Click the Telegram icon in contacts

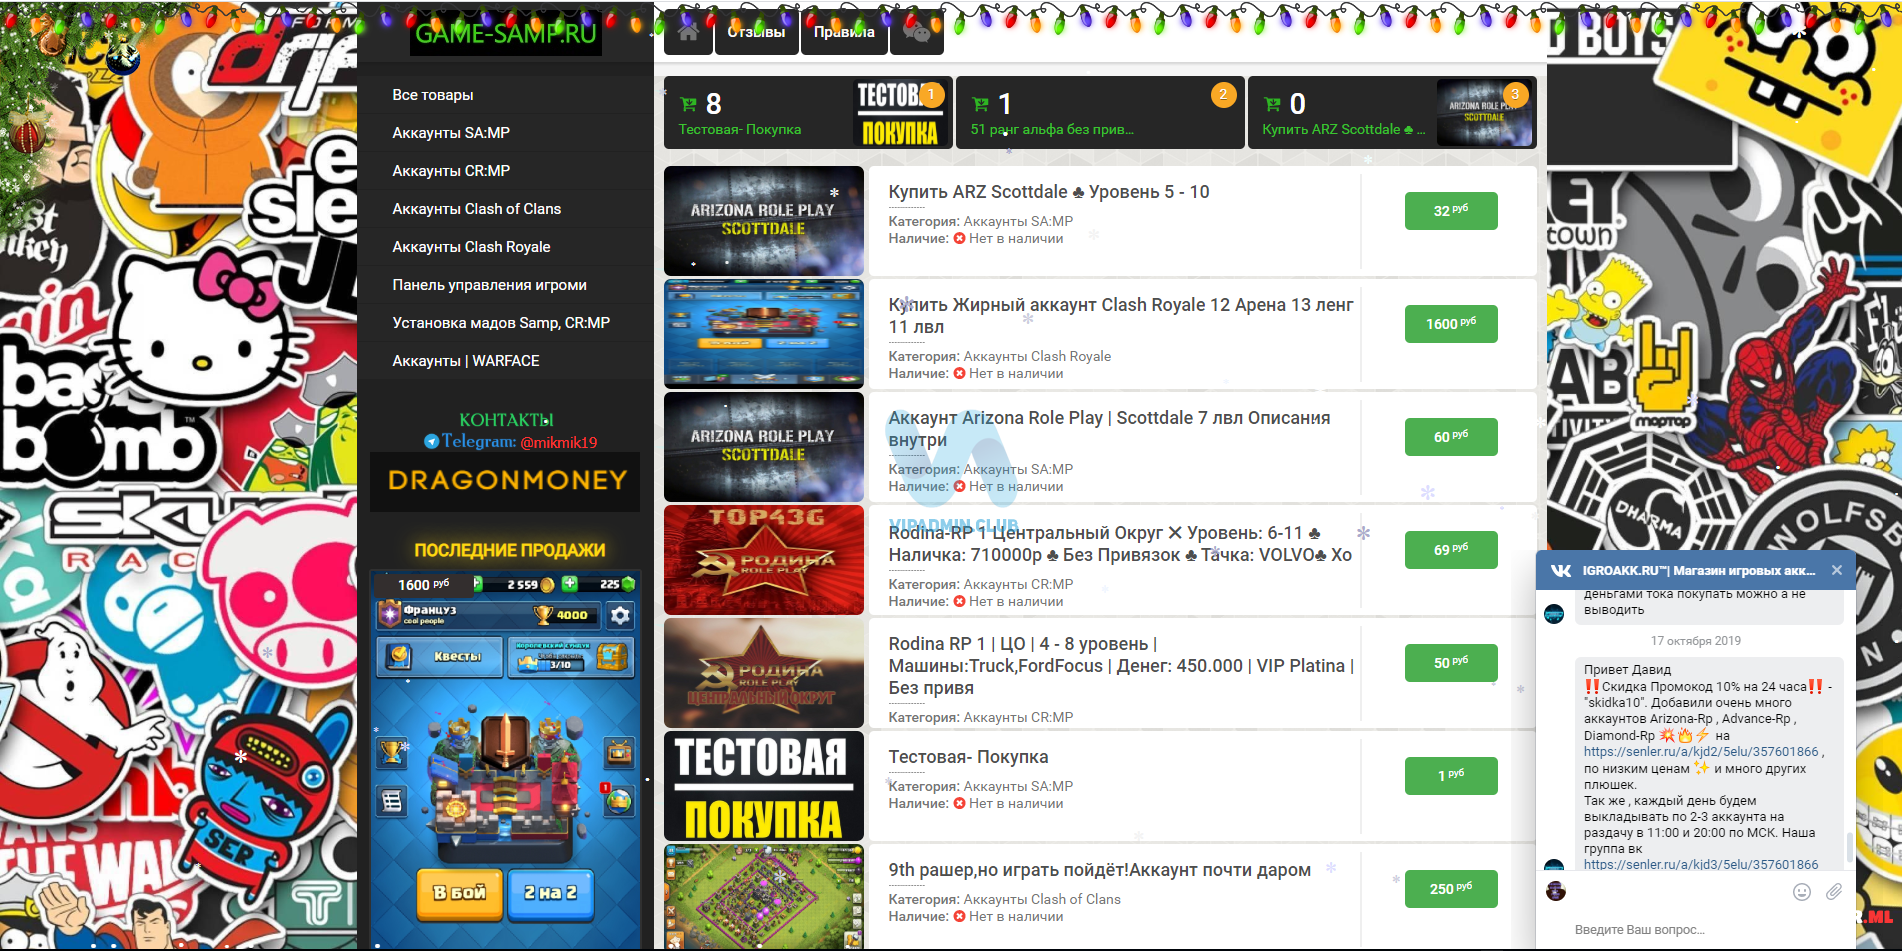point(432,441)
